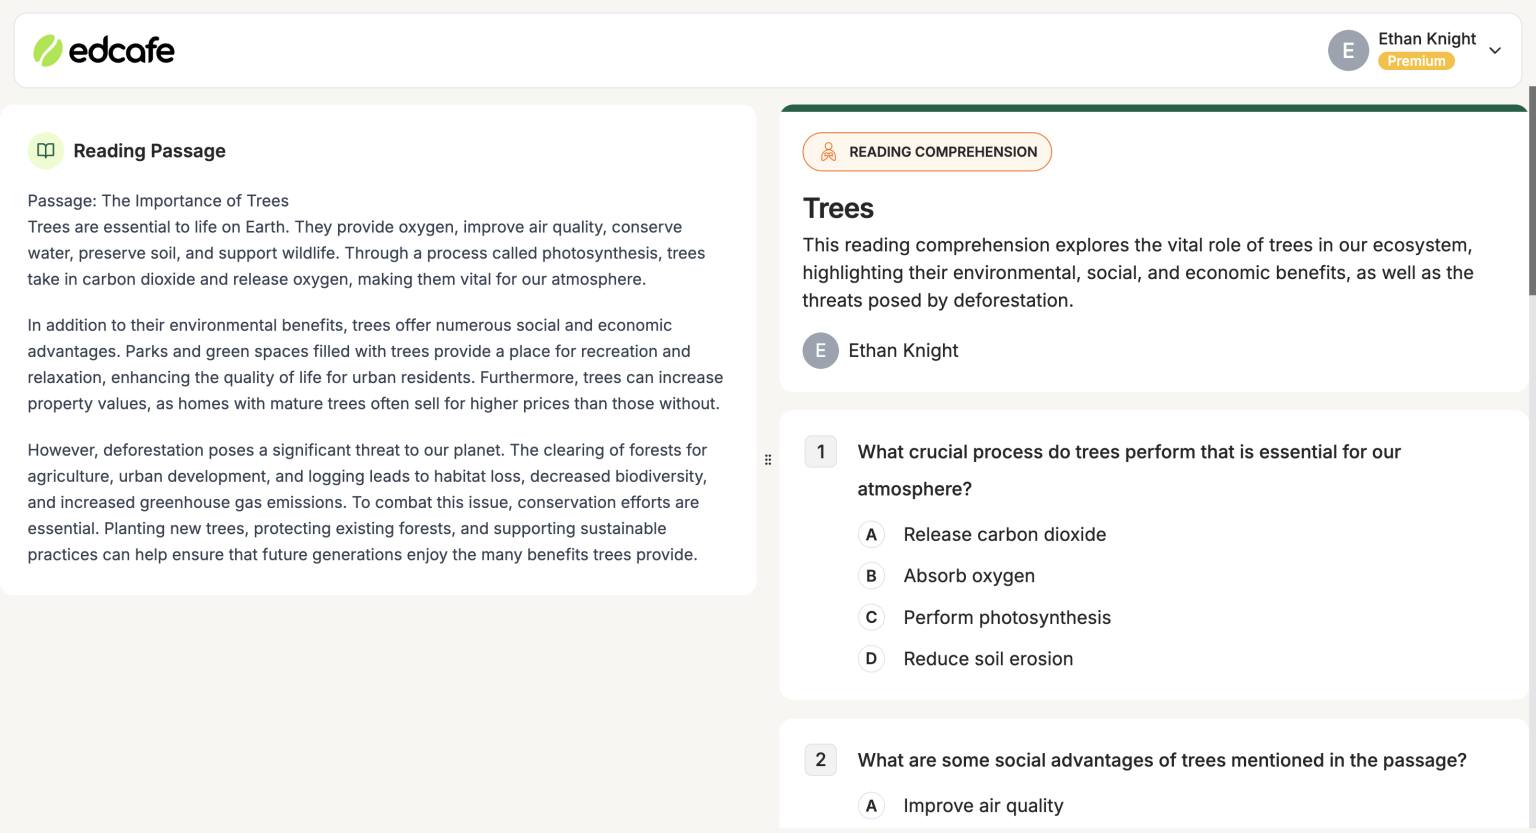Click the drag handle between the passage and questions

click(768, 459)
